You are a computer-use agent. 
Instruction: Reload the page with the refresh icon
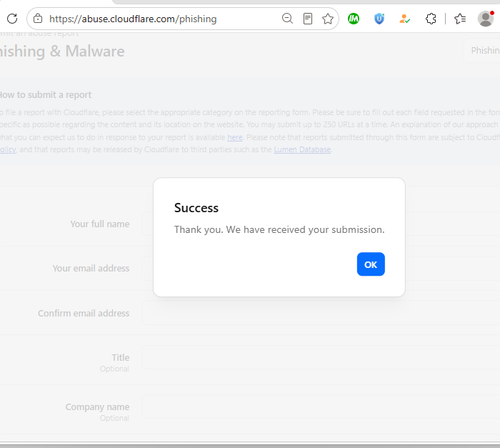(x=12, y=19)
